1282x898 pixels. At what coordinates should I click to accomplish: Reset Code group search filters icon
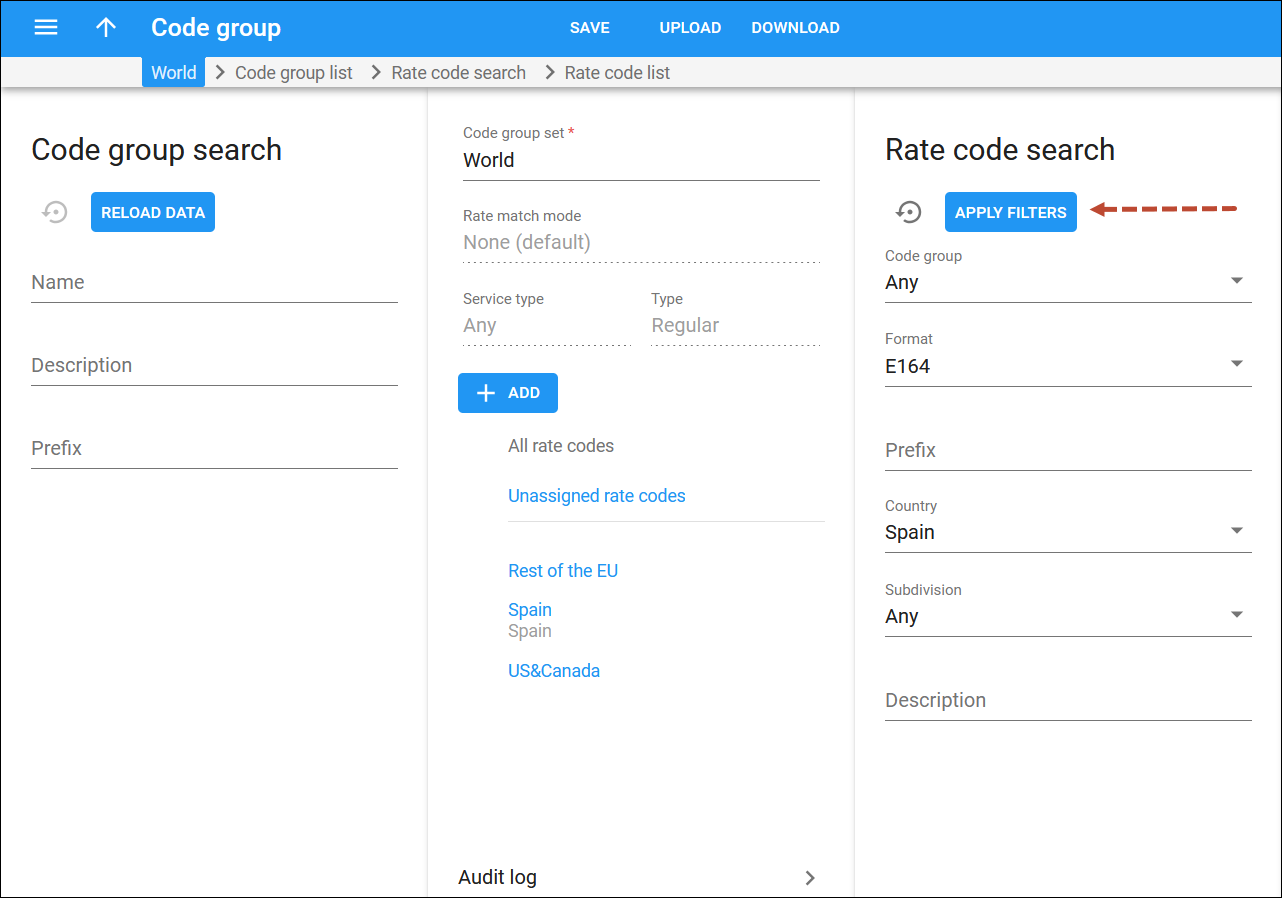click(55, 212)
